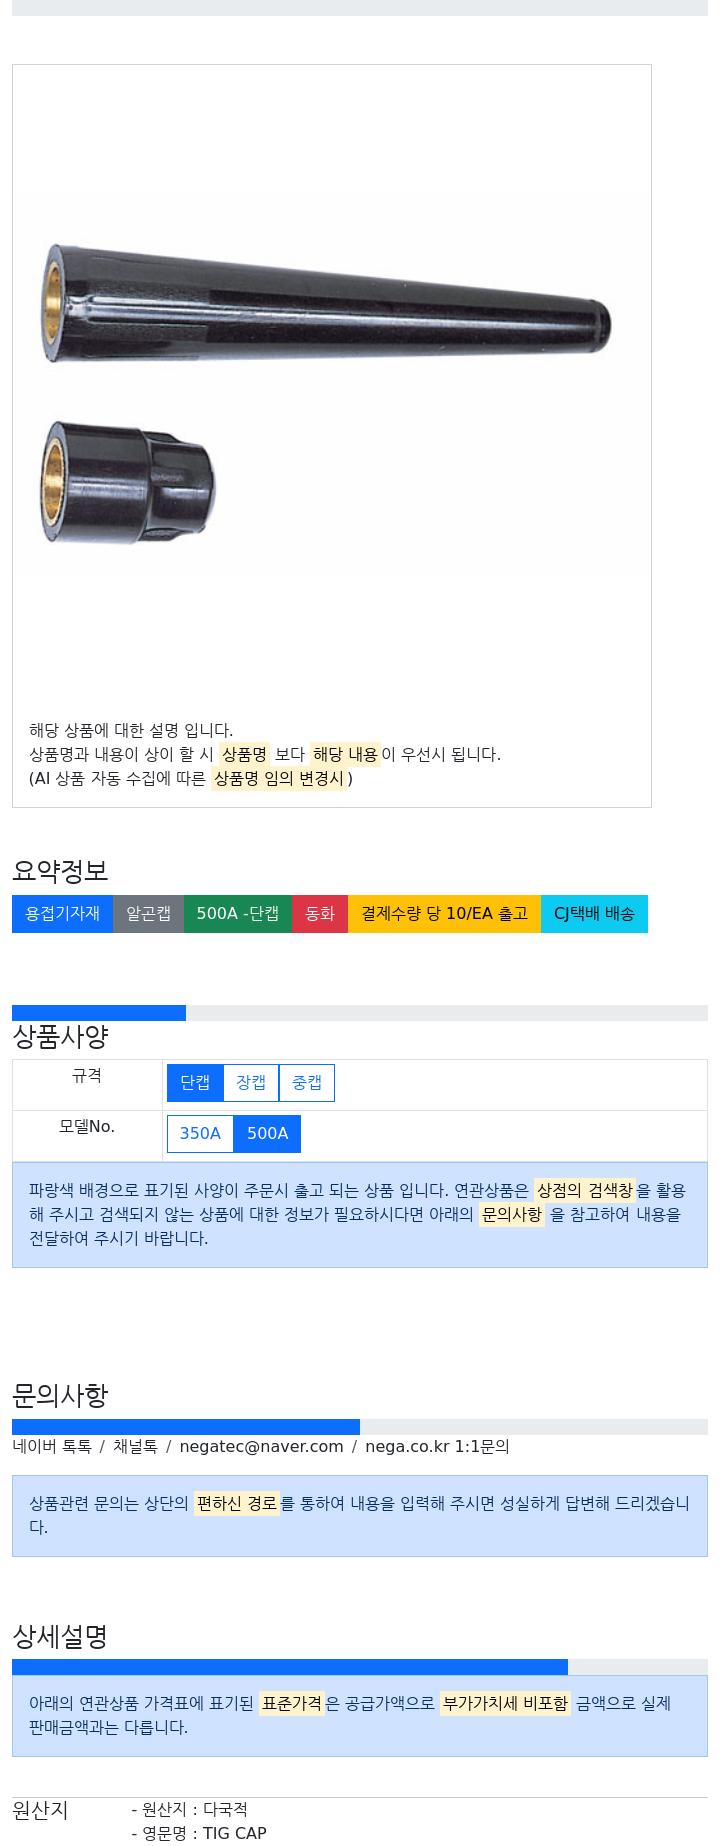The image size is (720, 1846).
Task: Click the CJ택배 배송 shipping tag
Action: click(x=594, y=914)
